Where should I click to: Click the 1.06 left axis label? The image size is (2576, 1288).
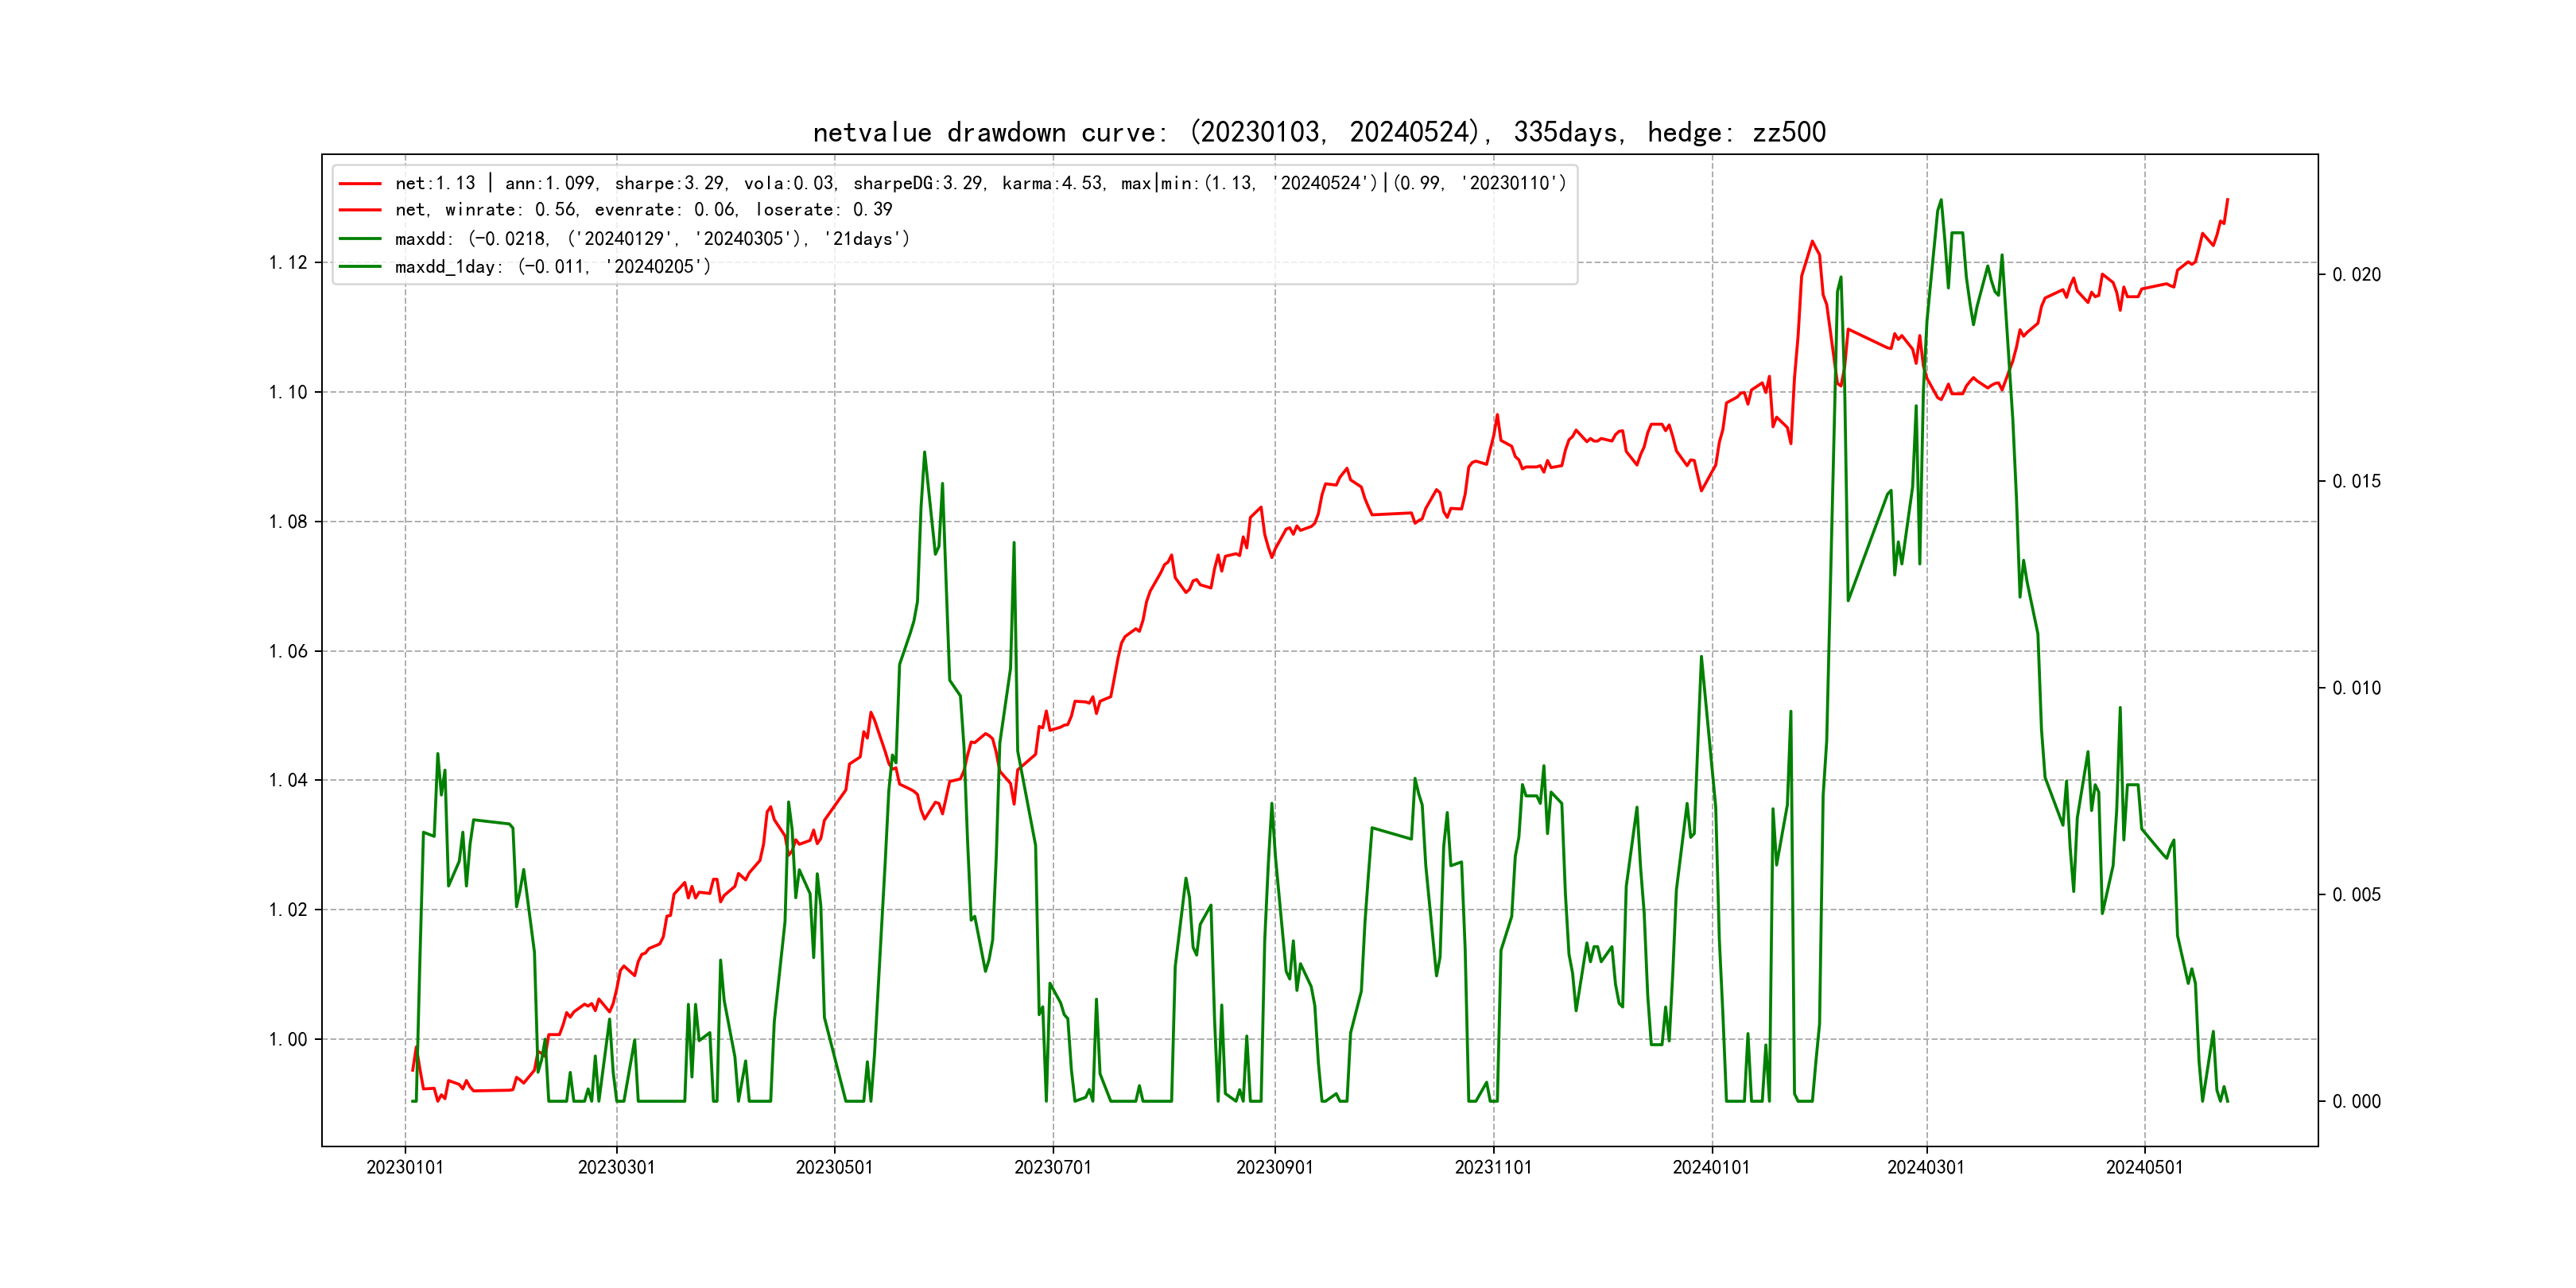[x=288, y=652]
